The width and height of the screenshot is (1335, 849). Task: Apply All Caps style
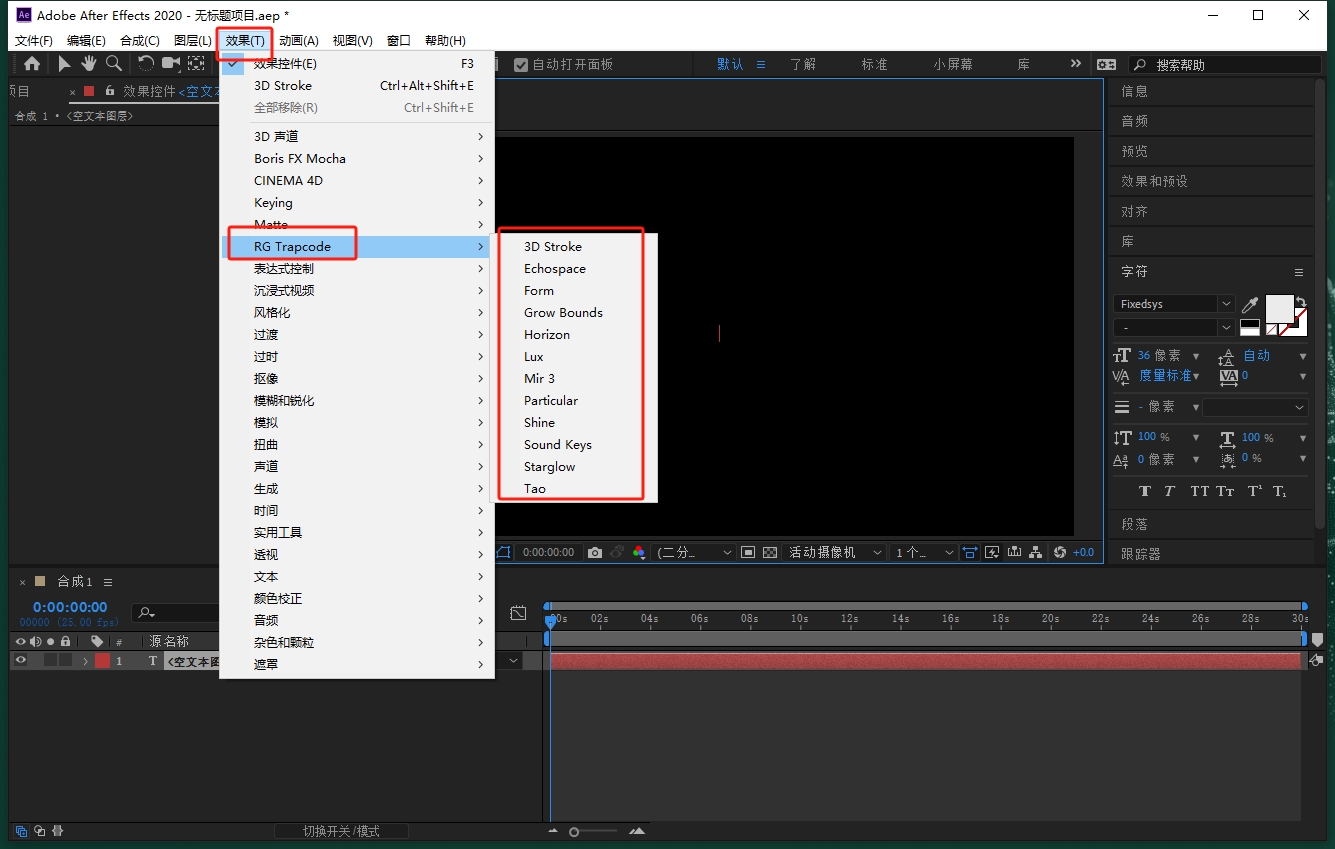[1199, 491]
